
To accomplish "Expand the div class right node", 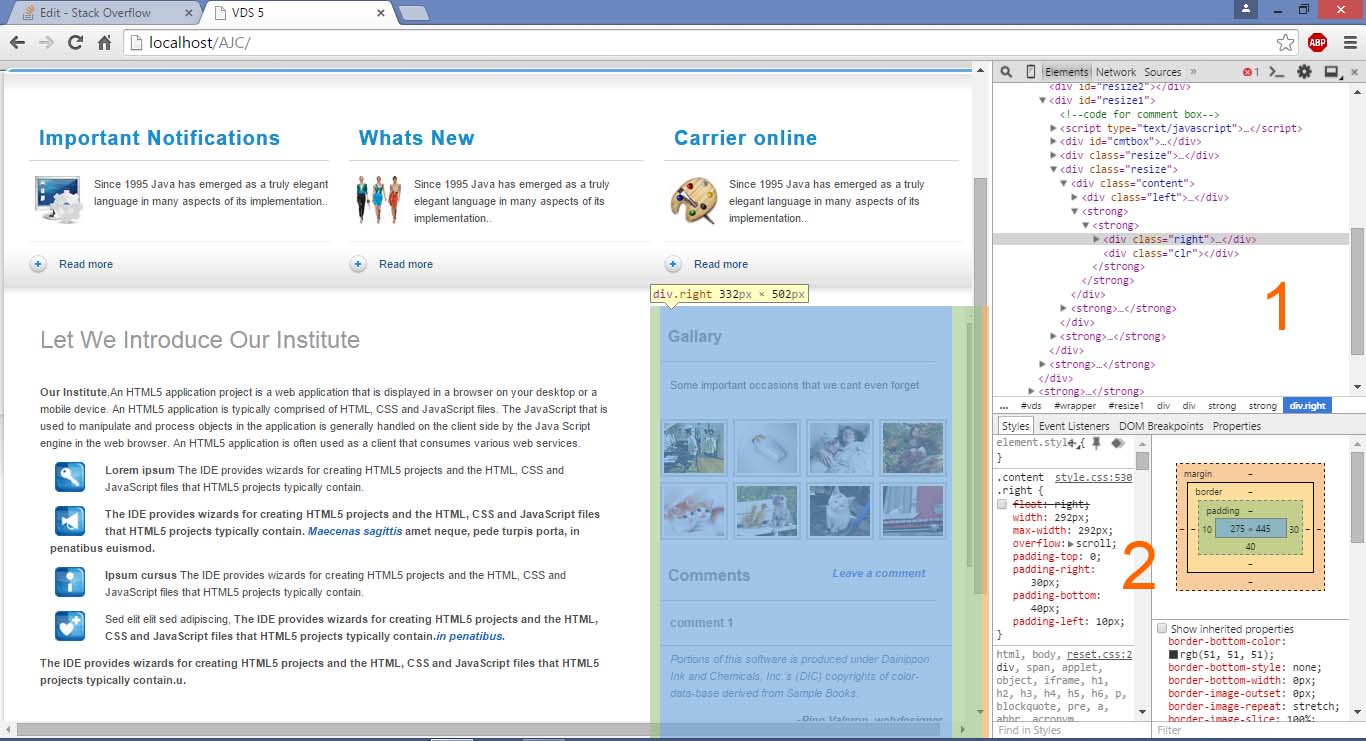I will pyautogui.click(x=1097, y=239).
